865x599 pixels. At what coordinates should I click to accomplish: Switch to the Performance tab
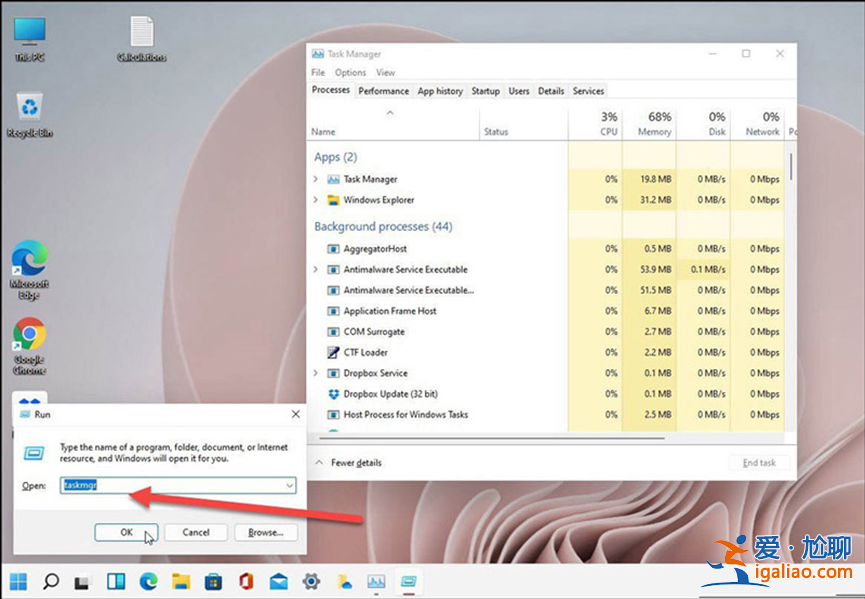(383, 90)
